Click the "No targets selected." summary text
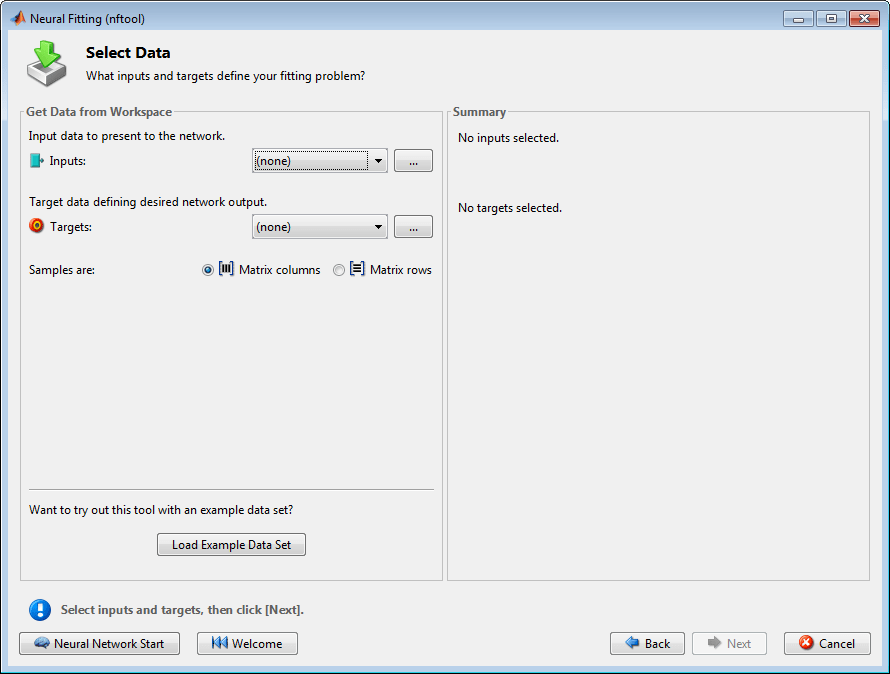Screen dimensions: 890x674 click(510, 208)
